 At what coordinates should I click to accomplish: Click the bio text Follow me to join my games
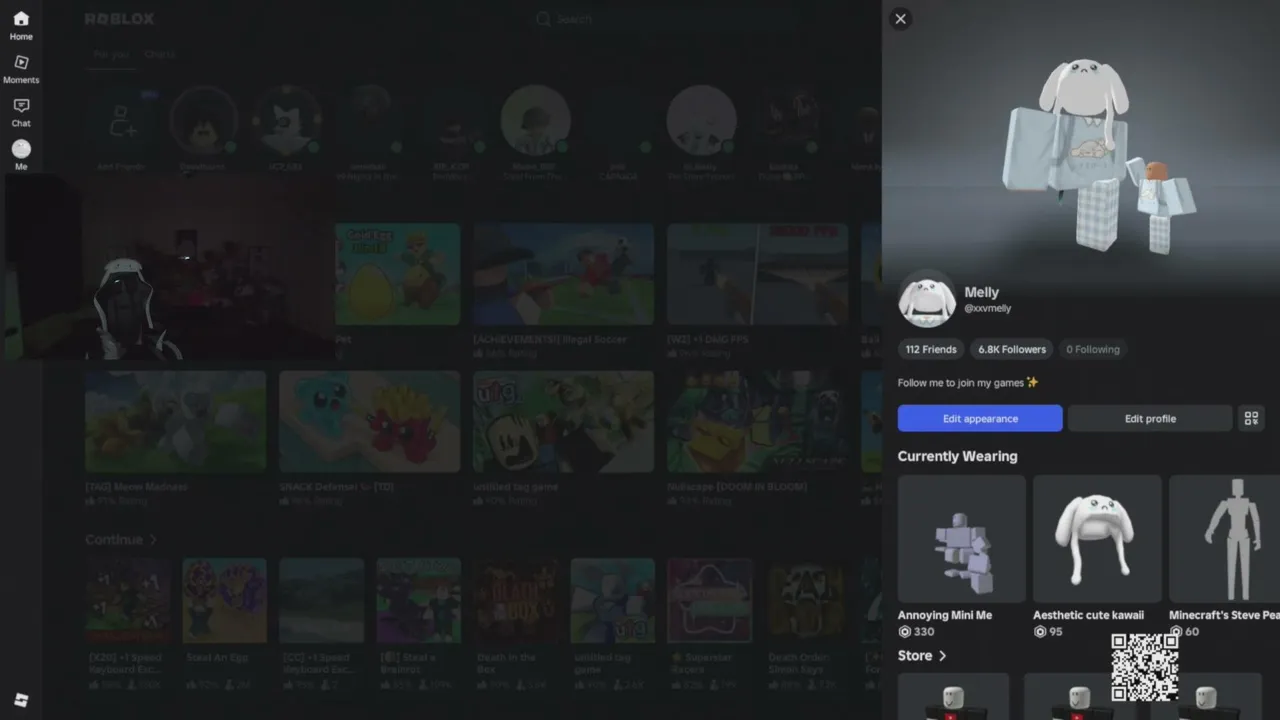coord(968,383)
